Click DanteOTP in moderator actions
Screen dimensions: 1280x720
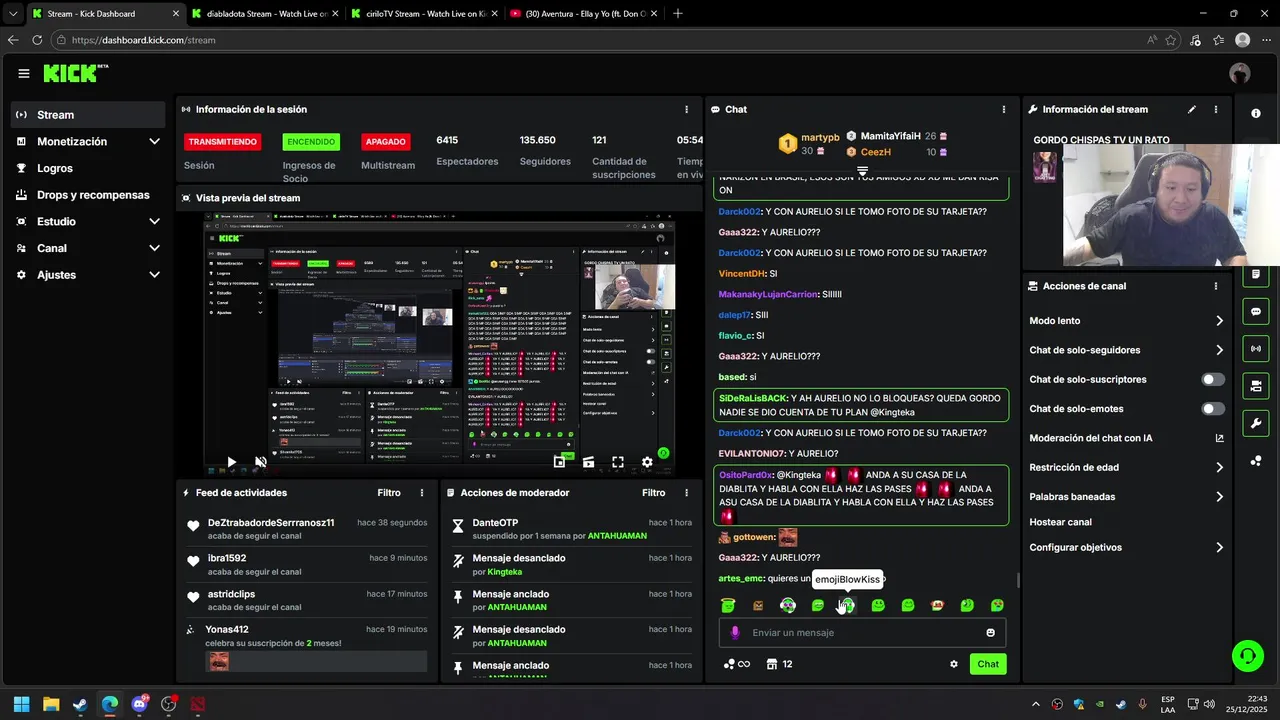[x=495, y=523]
